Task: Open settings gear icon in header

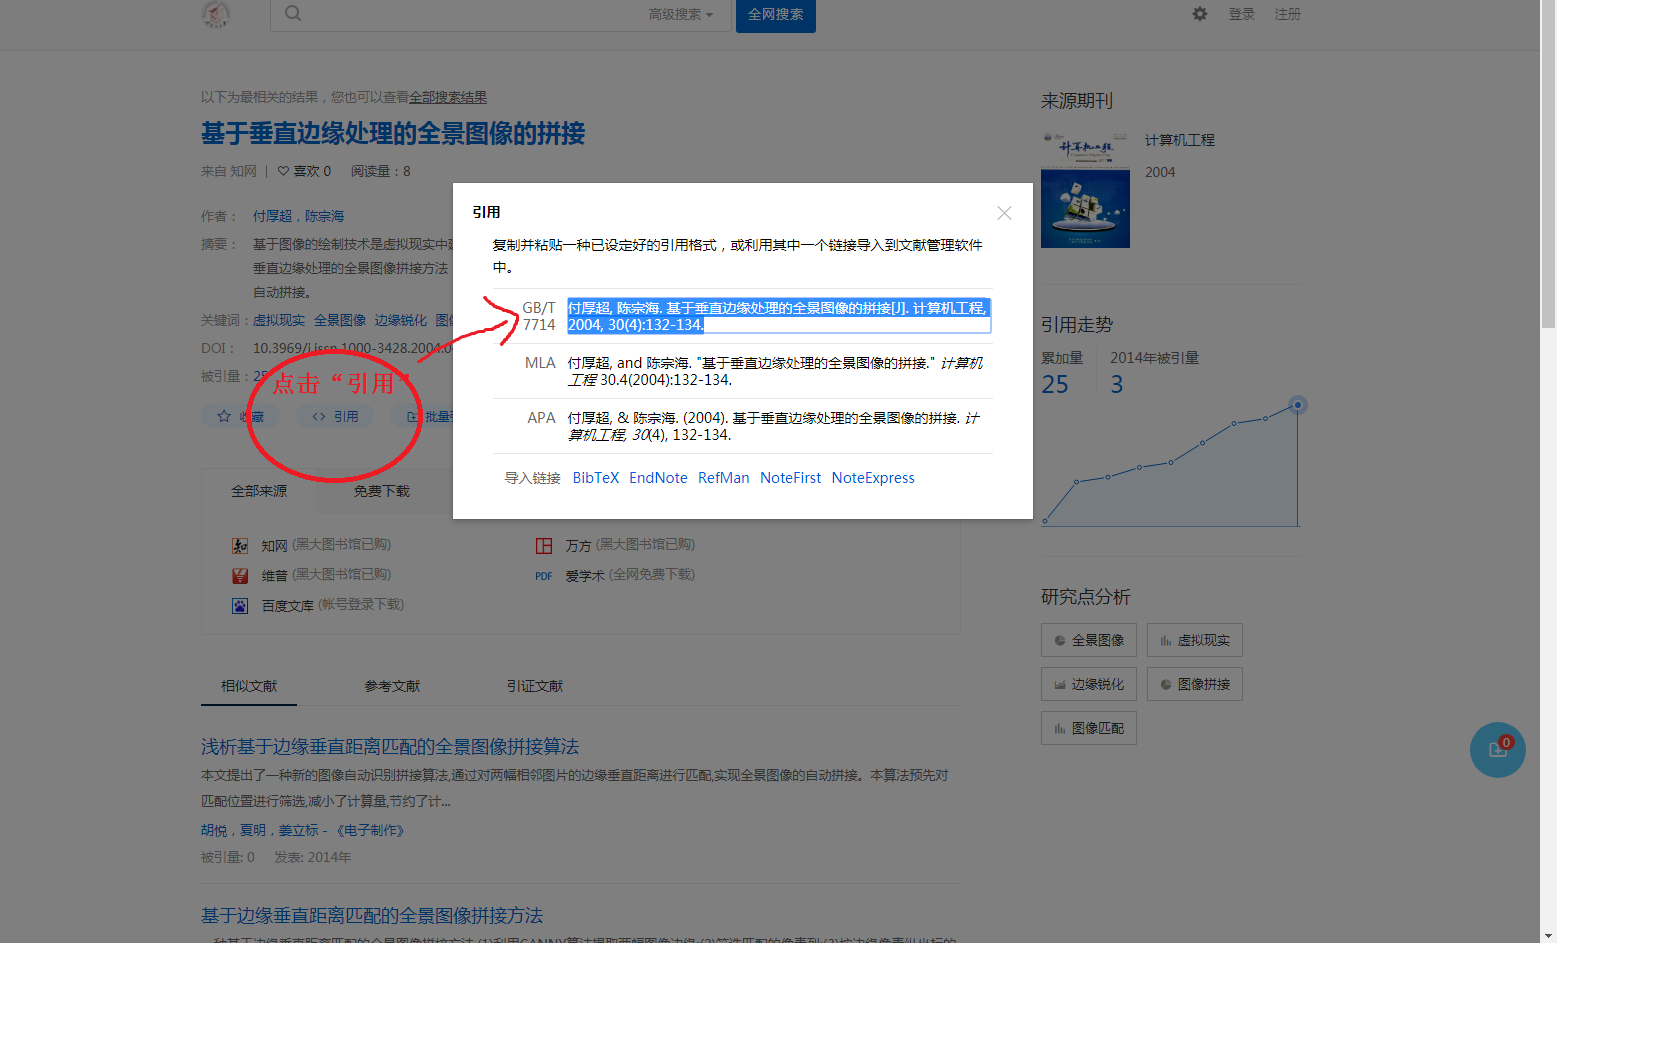Action: tap(1200, 14)
